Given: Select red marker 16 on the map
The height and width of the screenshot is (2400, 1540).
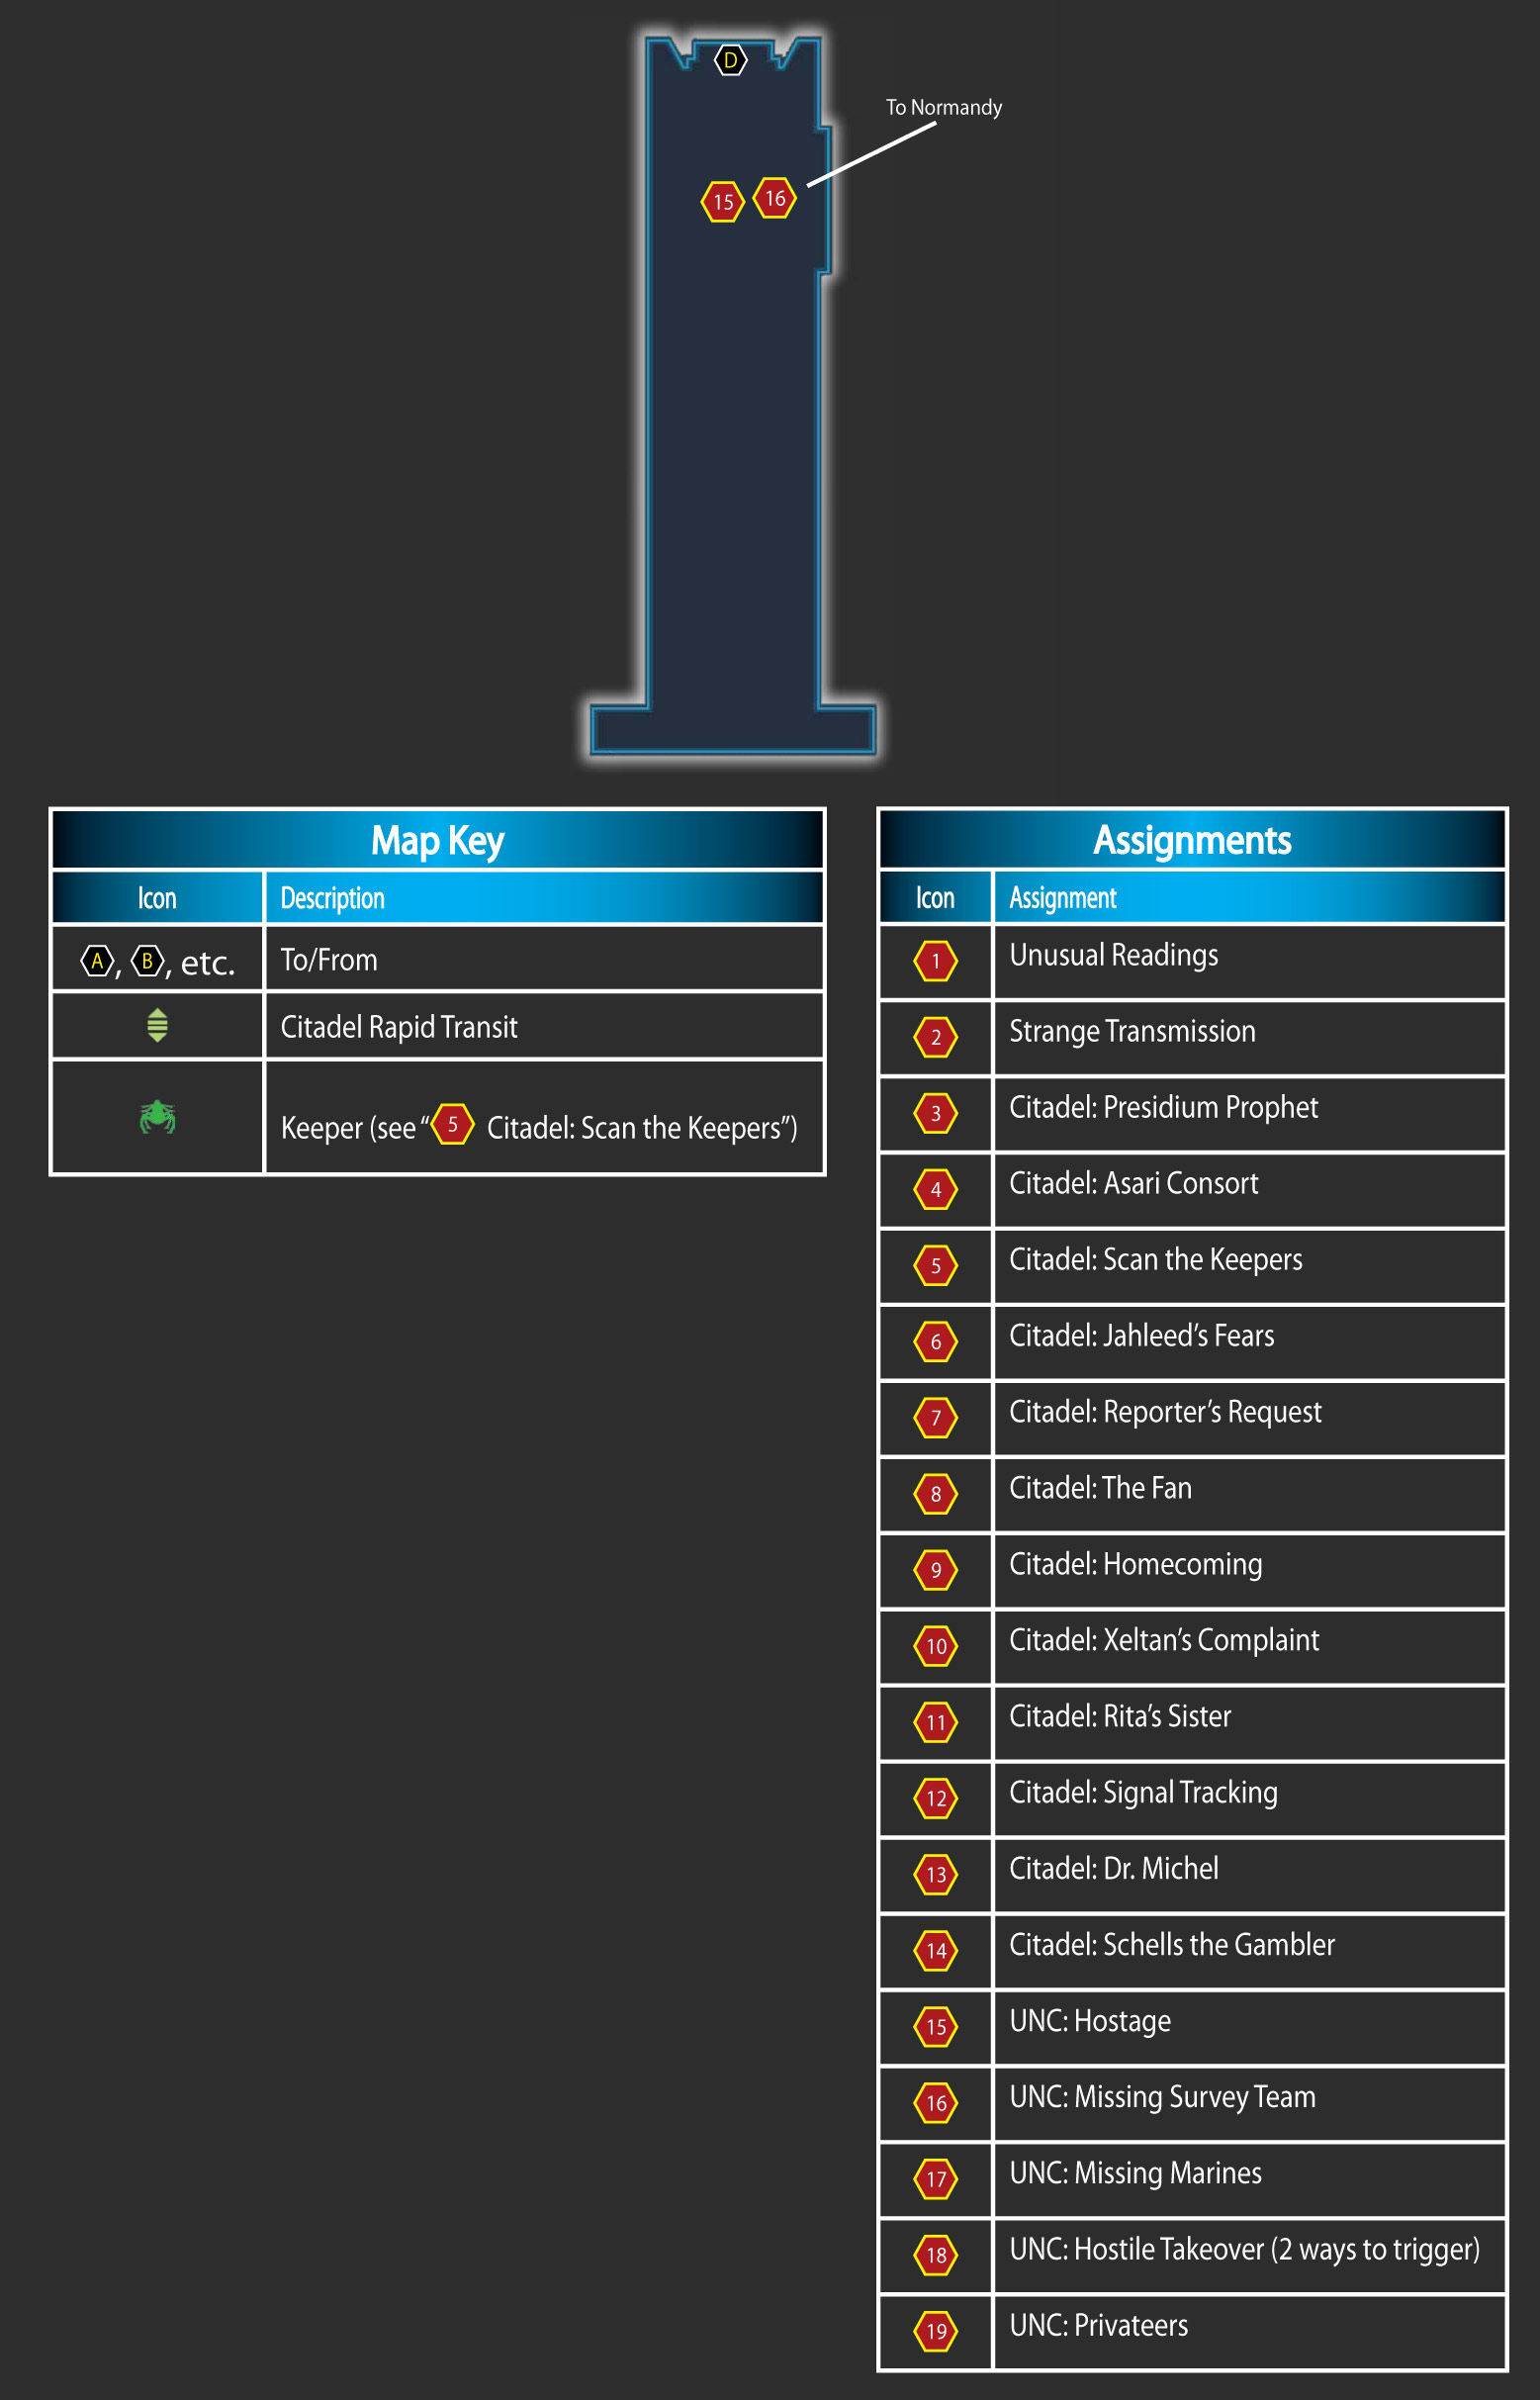Looking at the screenshot, I should [x=775, y=198].
